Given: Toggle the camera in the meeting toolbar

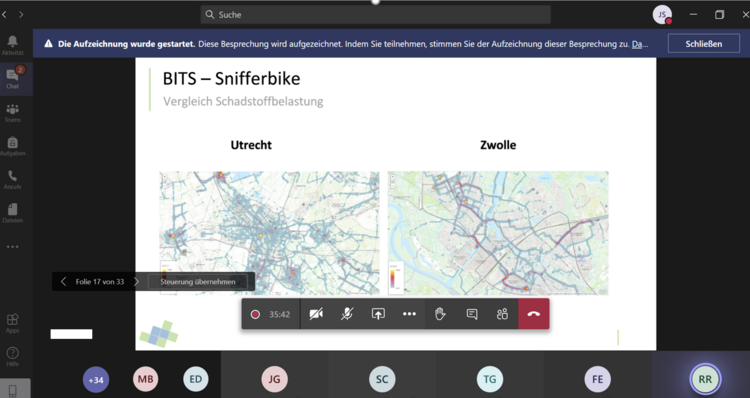Looking at the screenshot, I should (316, 314).
